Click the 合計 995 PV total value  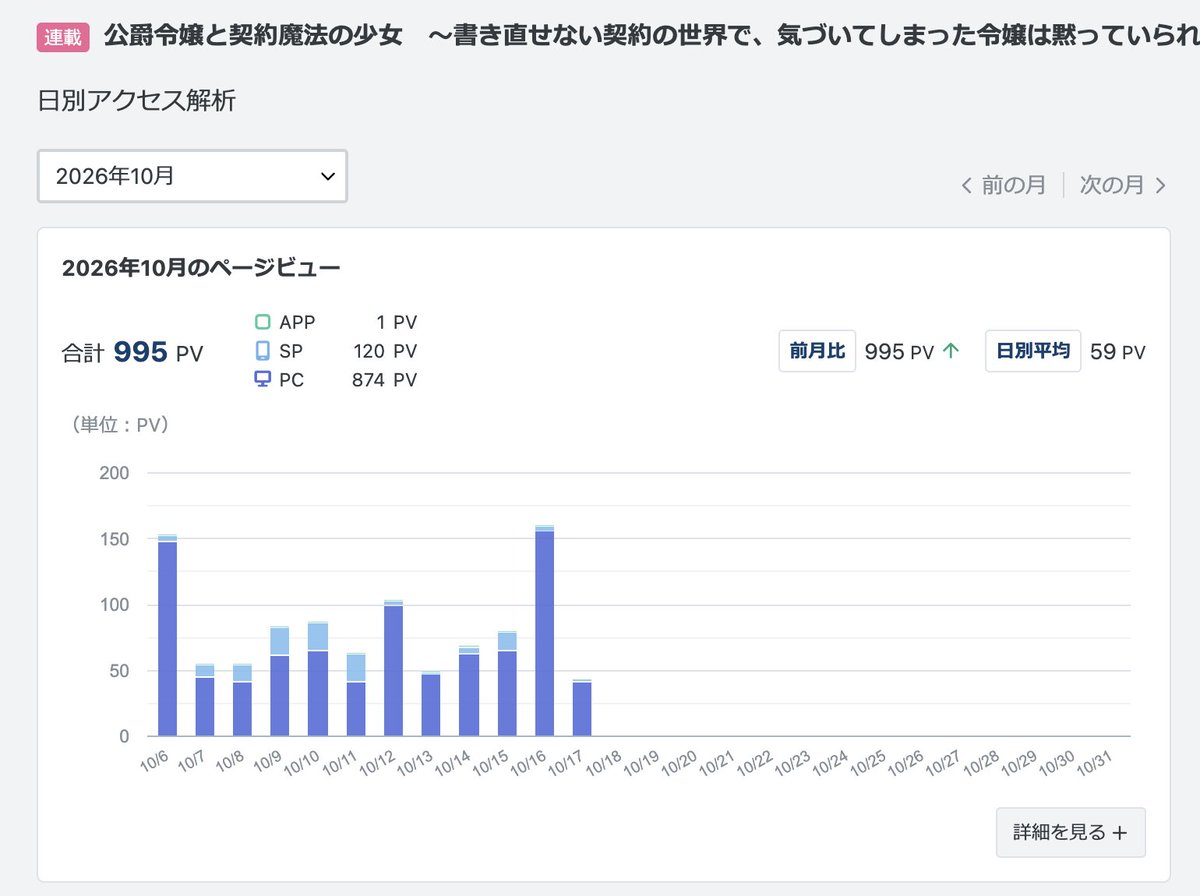pyautogui.click(x=132, y=352)
